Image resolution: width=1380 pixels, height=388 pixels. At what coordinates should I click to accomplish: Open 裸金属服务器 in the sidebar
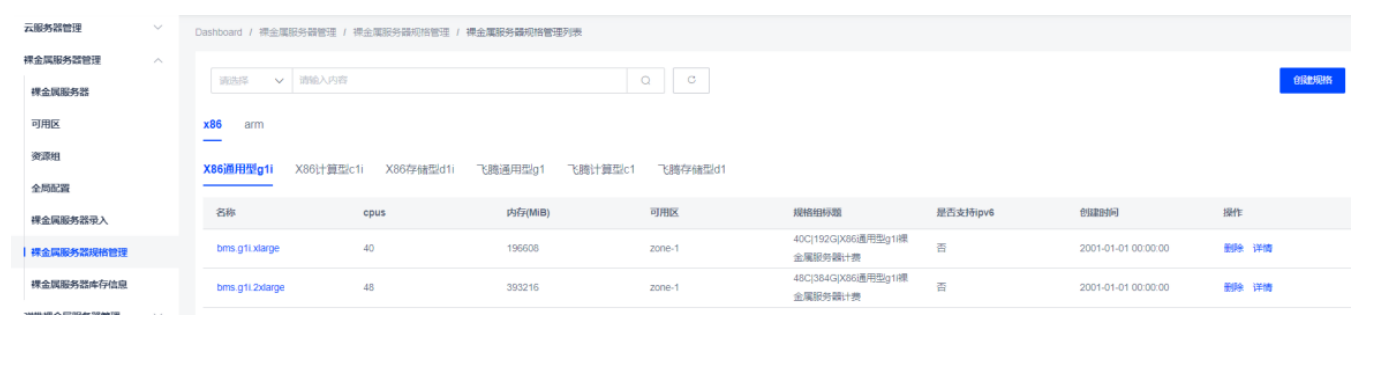pos(60,92)
